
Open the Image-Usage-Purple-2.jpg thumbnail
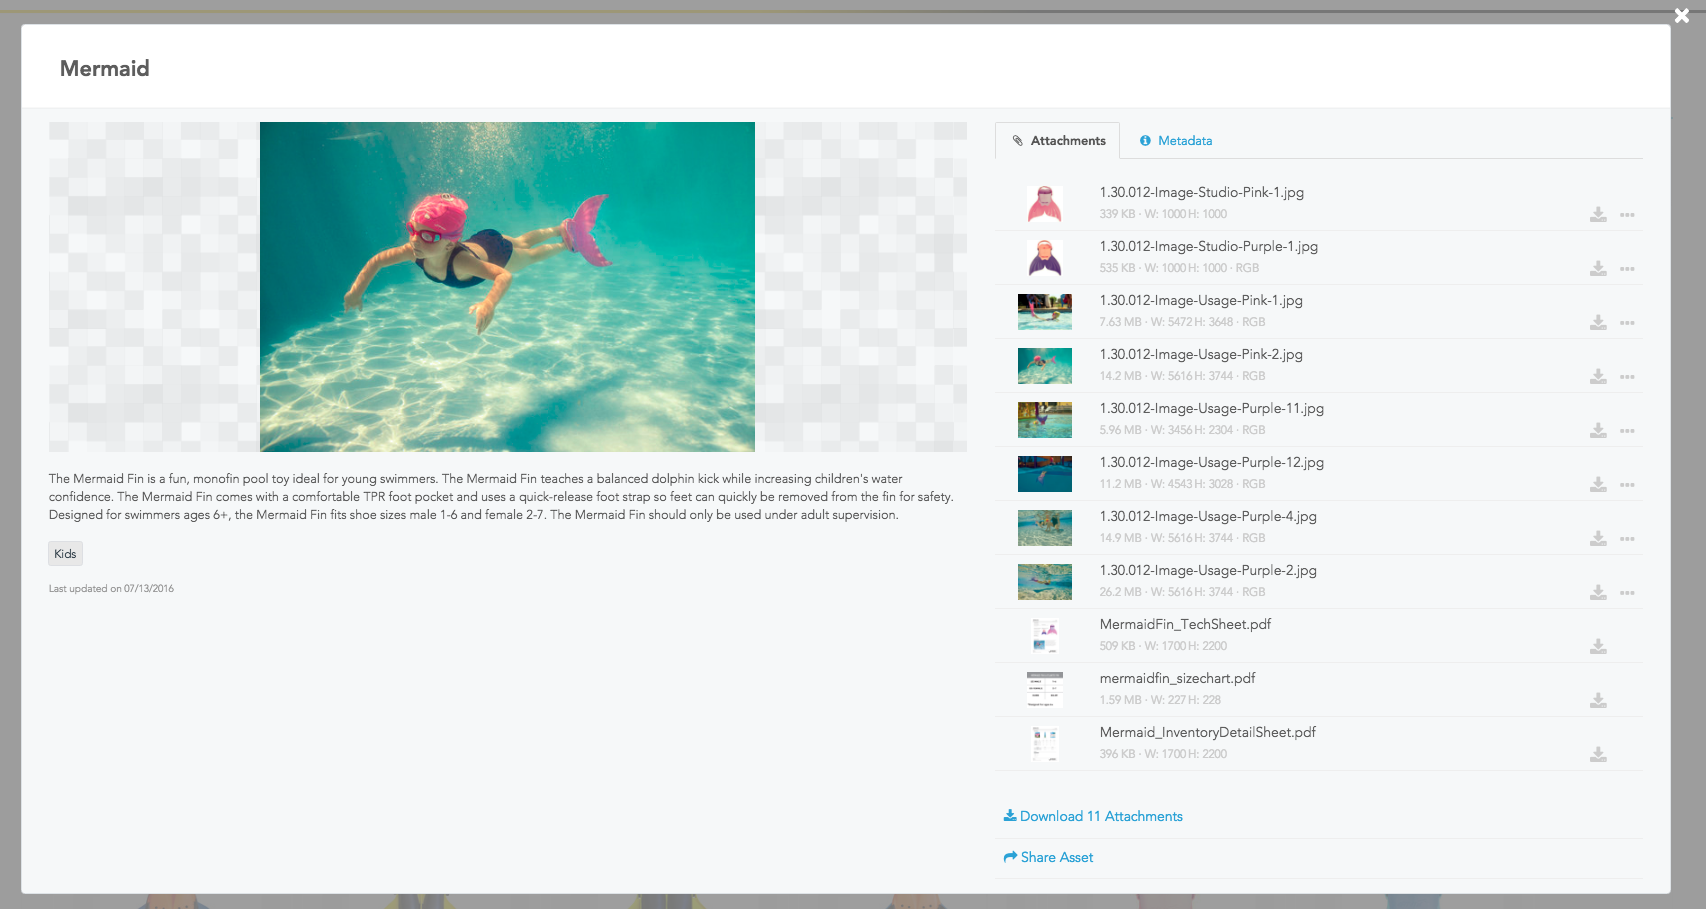point(1045,582)
